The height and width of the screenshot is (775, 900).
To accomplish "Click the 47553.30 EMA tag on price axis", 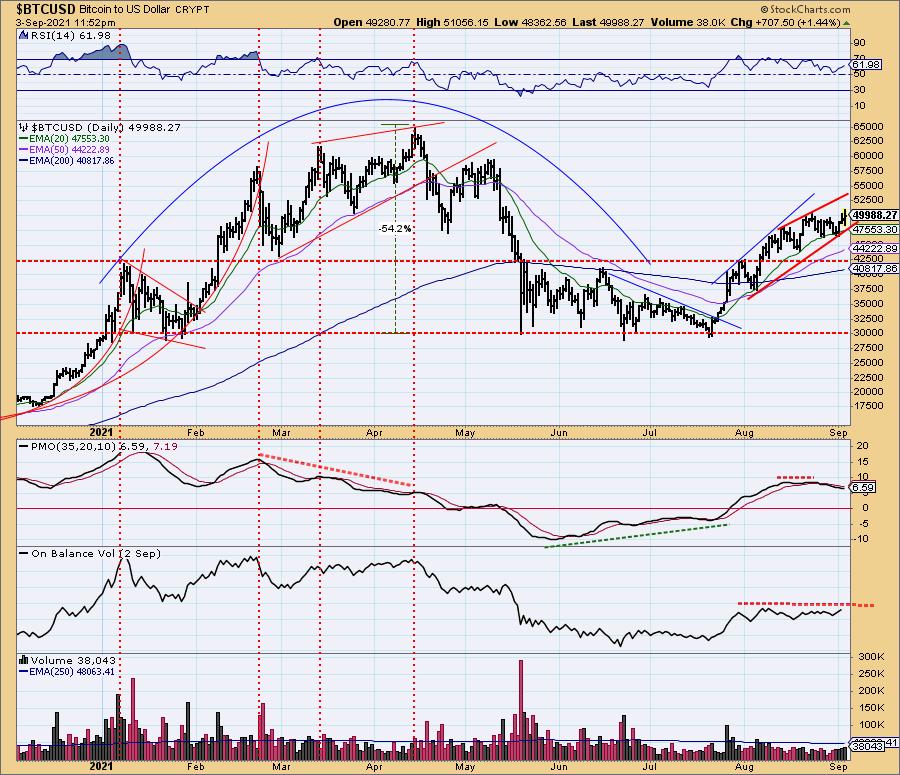I will 875,229.
